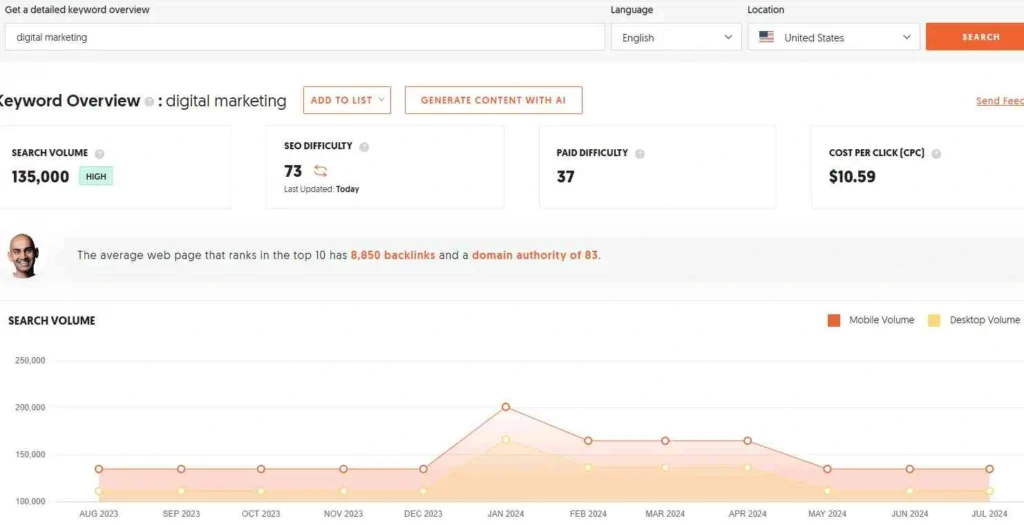This screenshot has width=1024, height=525.
Task: Click the DEC 2023 mobile volume data point
Action: pos(423,469)
